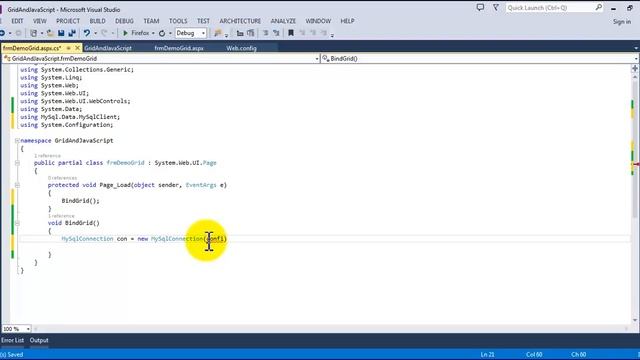
Task: Click the '0 references' CodeLens above Page_Load
Action: (62, 178)
